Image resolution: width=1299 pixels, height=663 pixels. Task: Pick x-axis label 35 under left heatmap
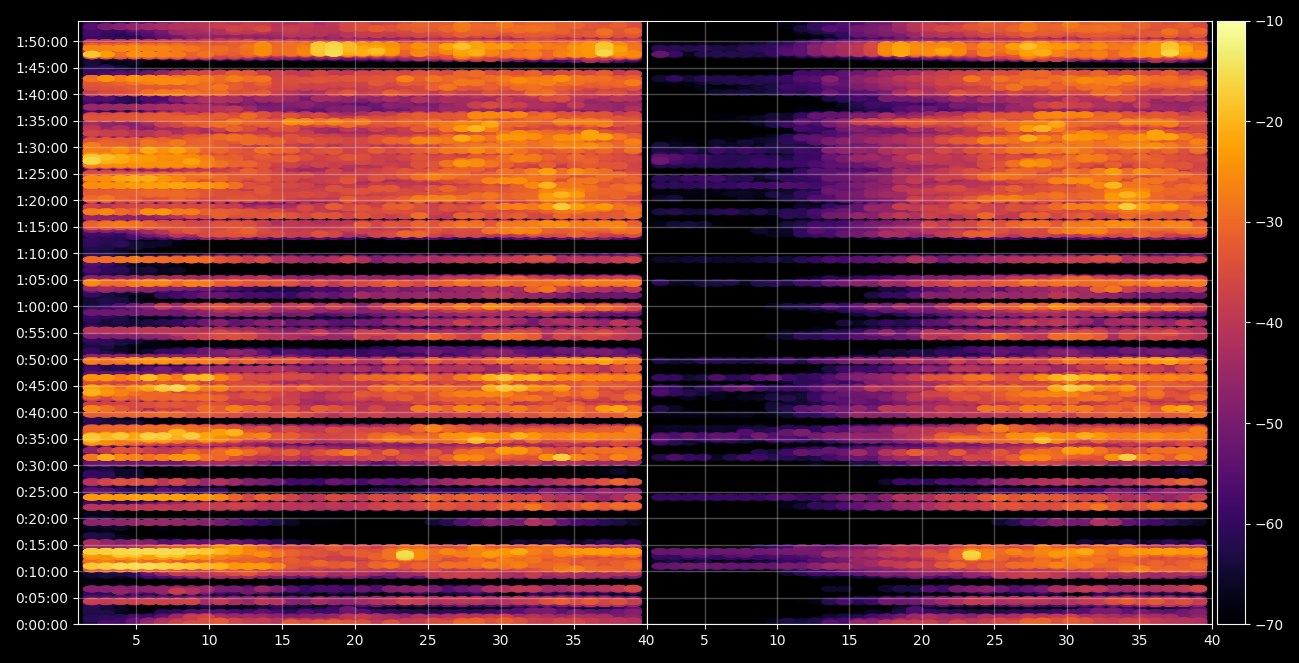click(x=574, y=641)
